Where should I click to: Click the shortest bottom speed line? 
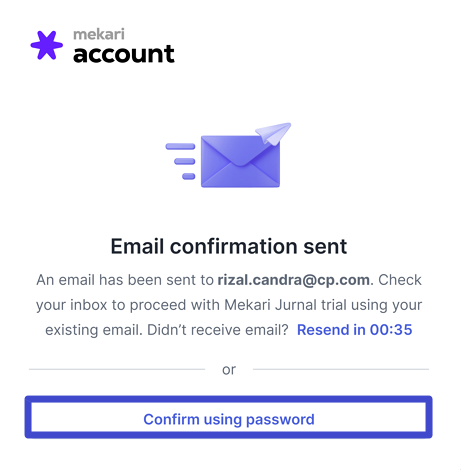pyautogui.click(x=189, y=176)
